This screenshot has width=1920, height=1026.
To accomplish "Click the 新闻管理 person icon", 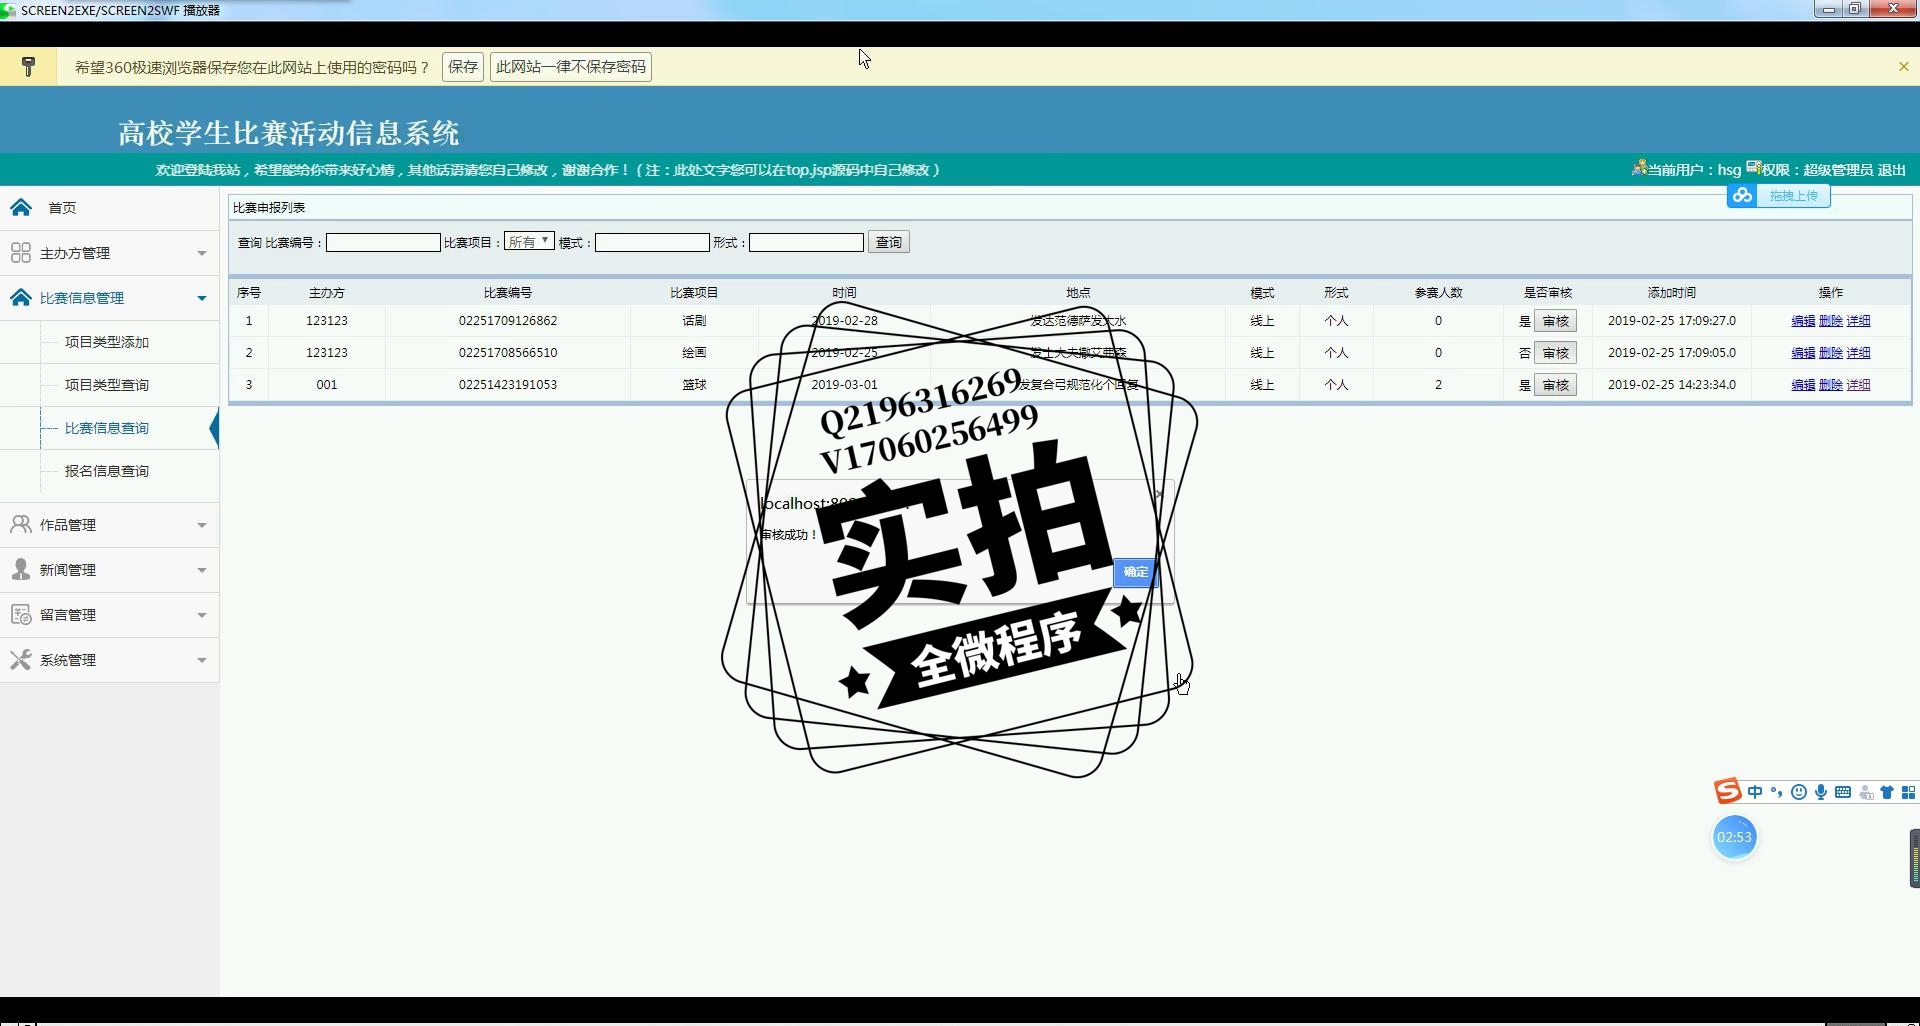I will (x=21, y=569).
